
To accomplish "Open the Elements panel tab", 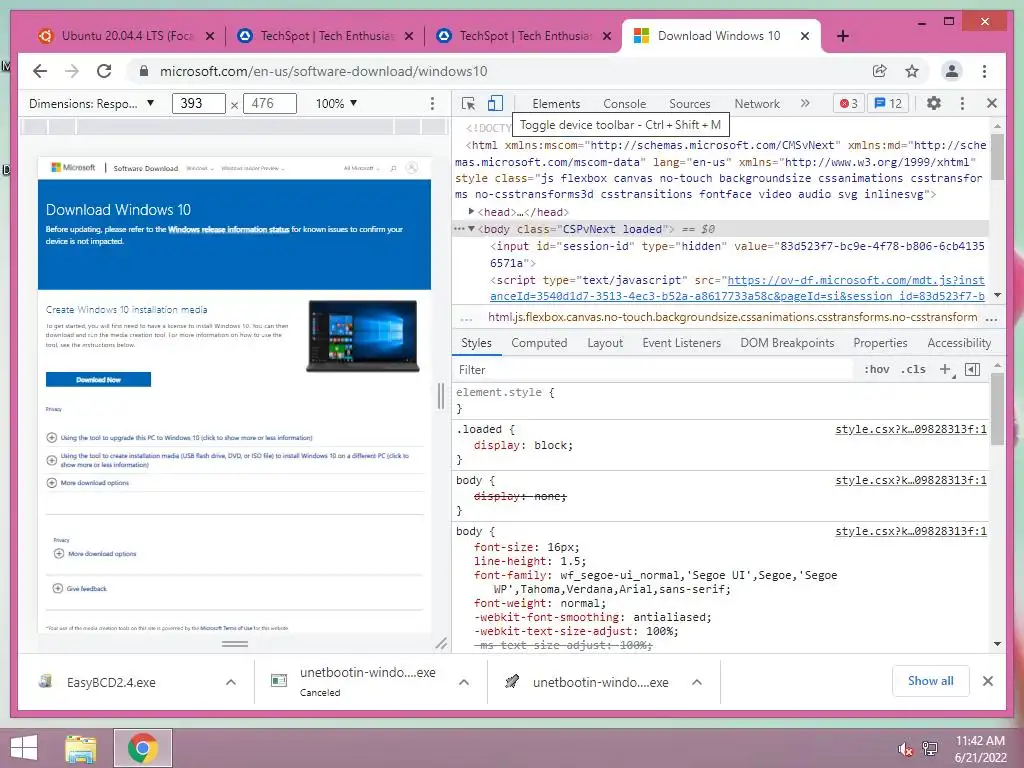I will click(x=556, y=103).
